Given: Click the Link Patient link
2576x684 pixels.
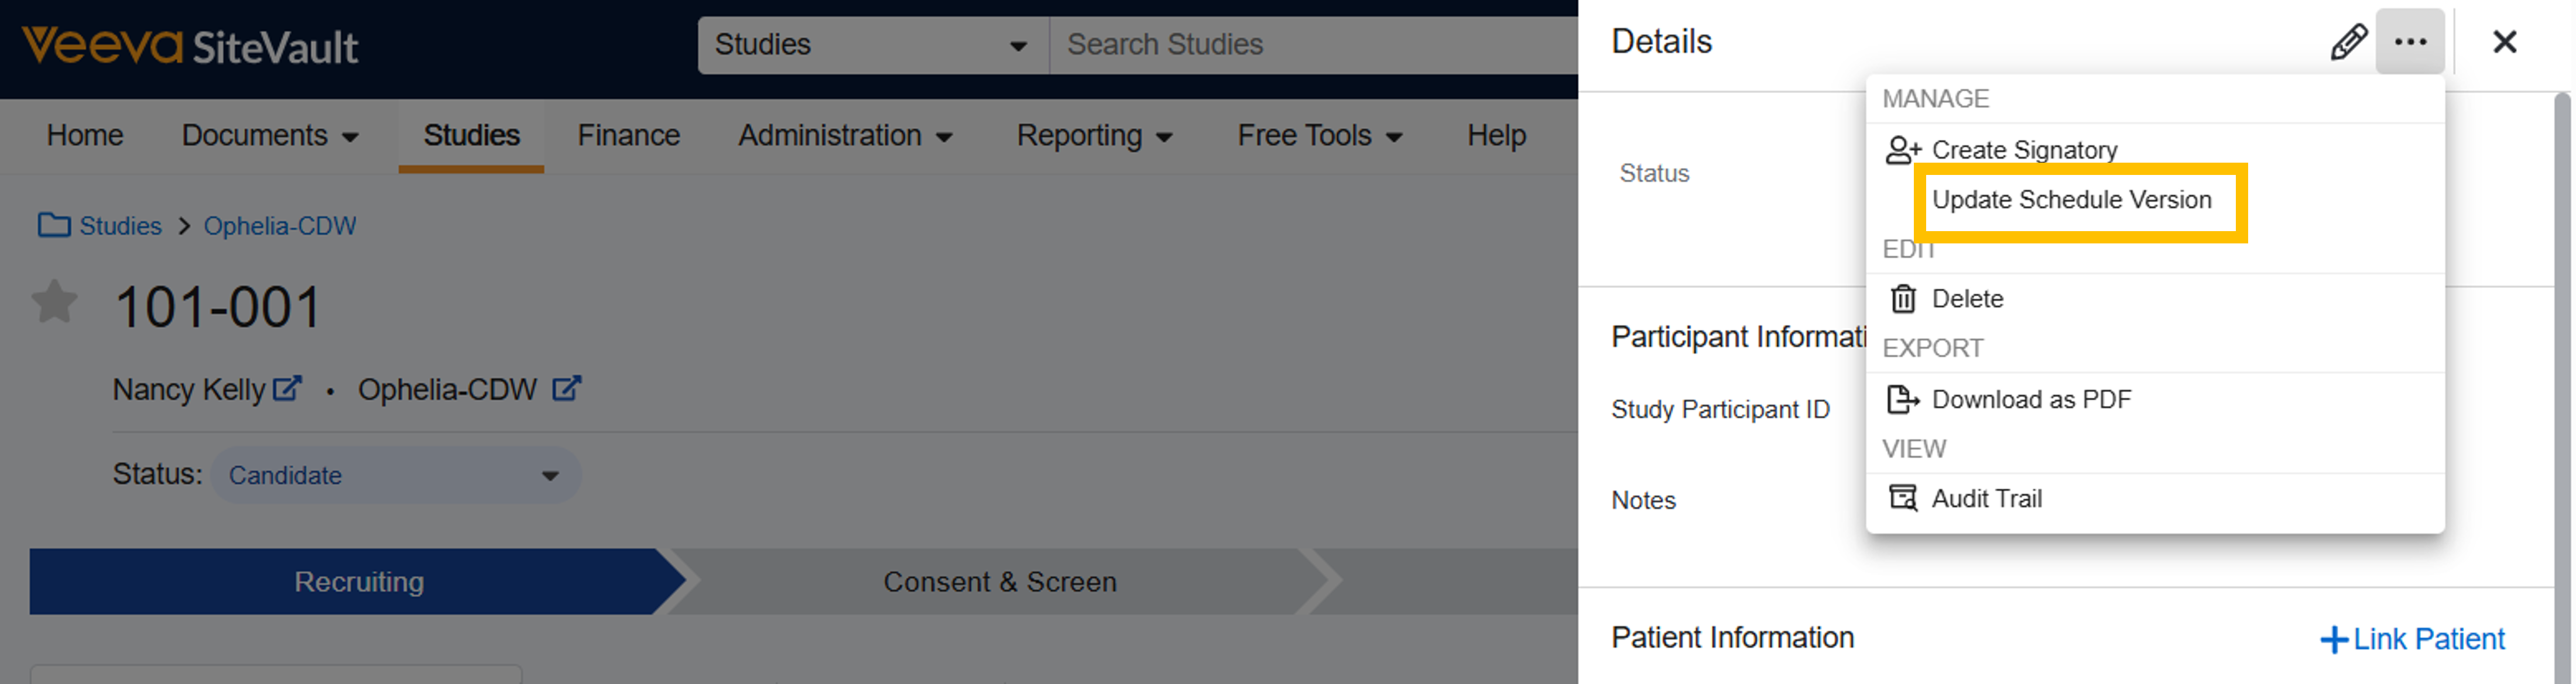Looking at the screenshot, I should (x=2412, y=638).
